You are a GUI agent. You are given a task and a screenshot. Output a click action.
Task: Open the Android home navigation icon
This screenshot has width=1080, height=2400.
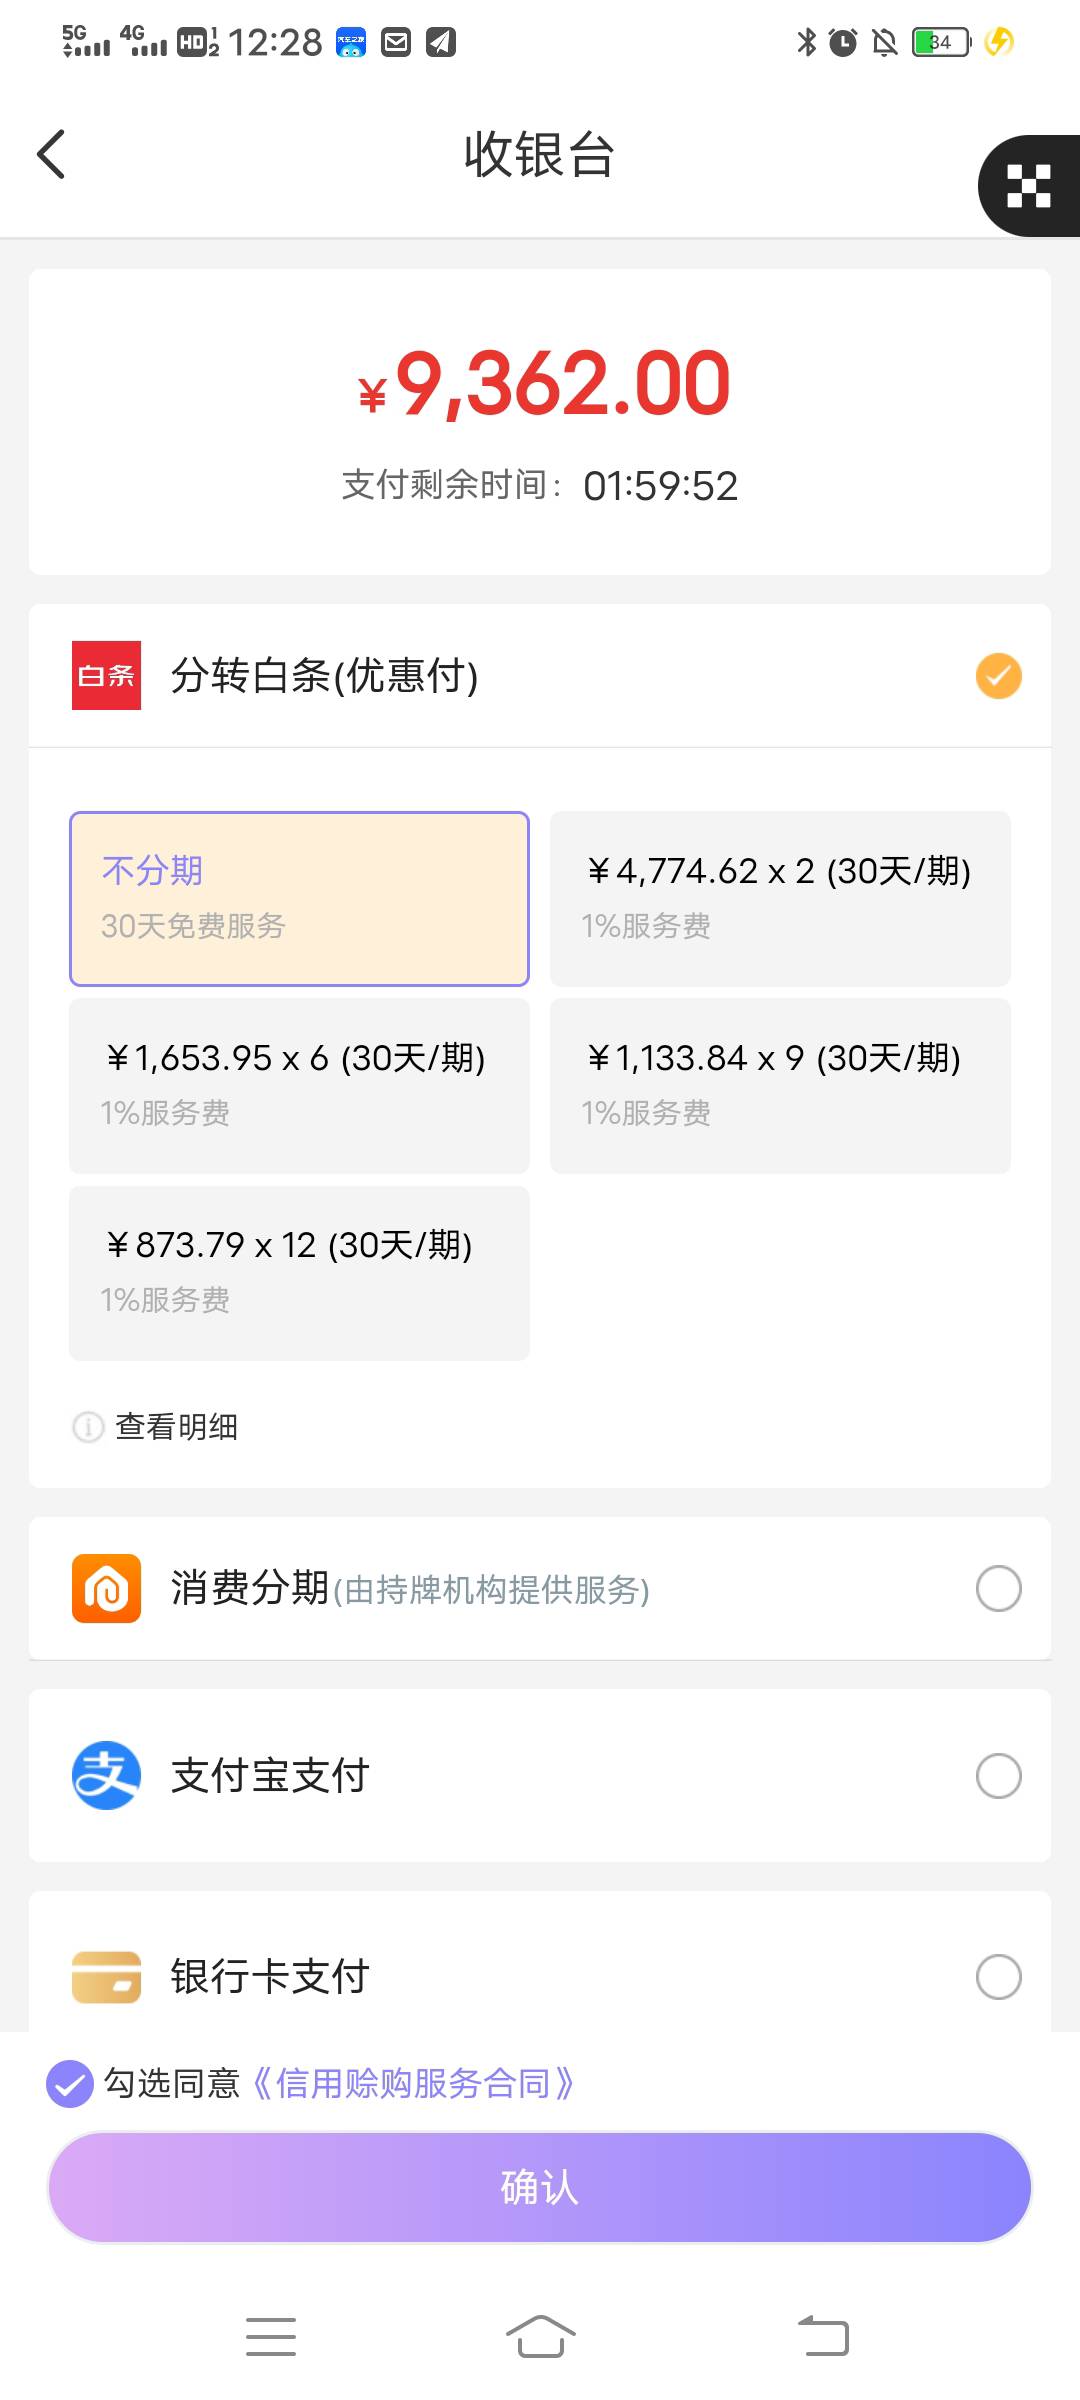point(540,2336)
